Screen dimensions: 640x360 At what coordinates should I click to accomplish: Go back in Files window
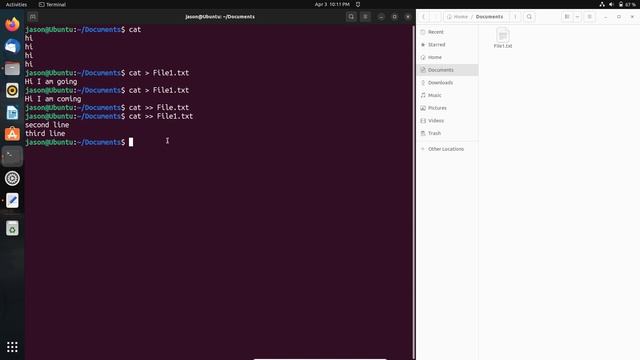click(x=424, y=17)
